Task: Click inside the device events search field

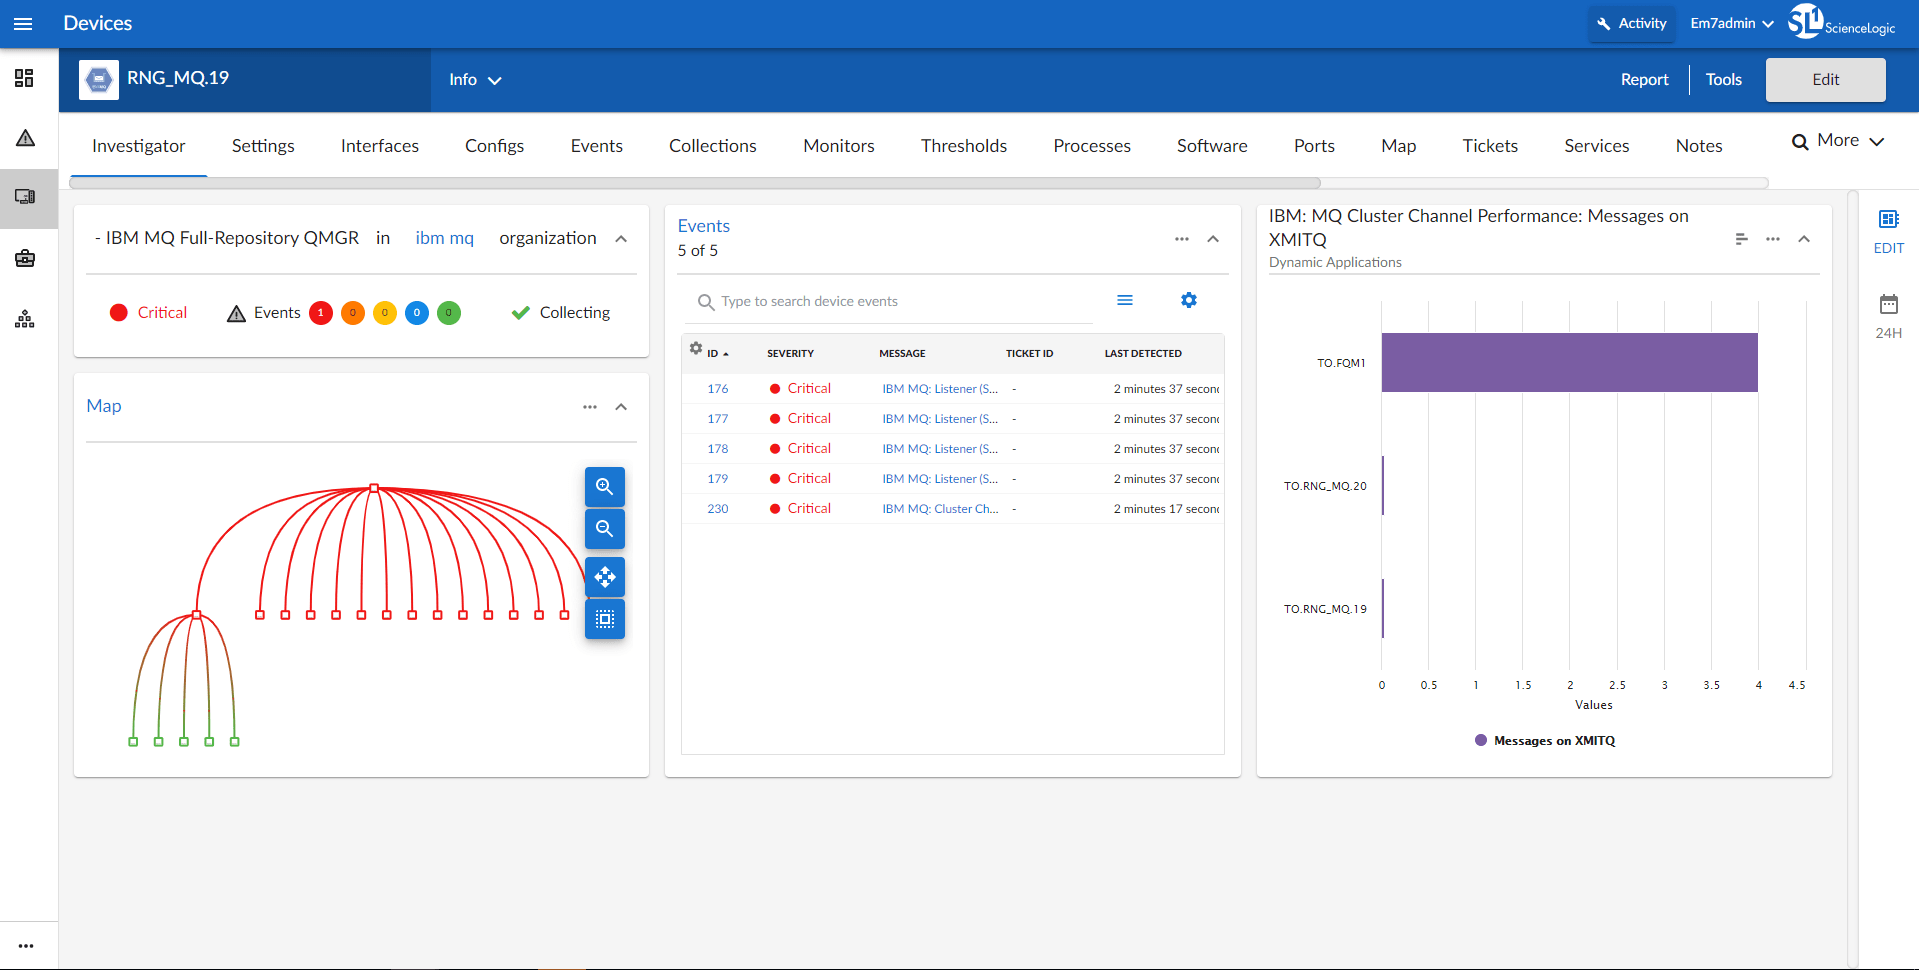Action: click(x=890, y=300)
